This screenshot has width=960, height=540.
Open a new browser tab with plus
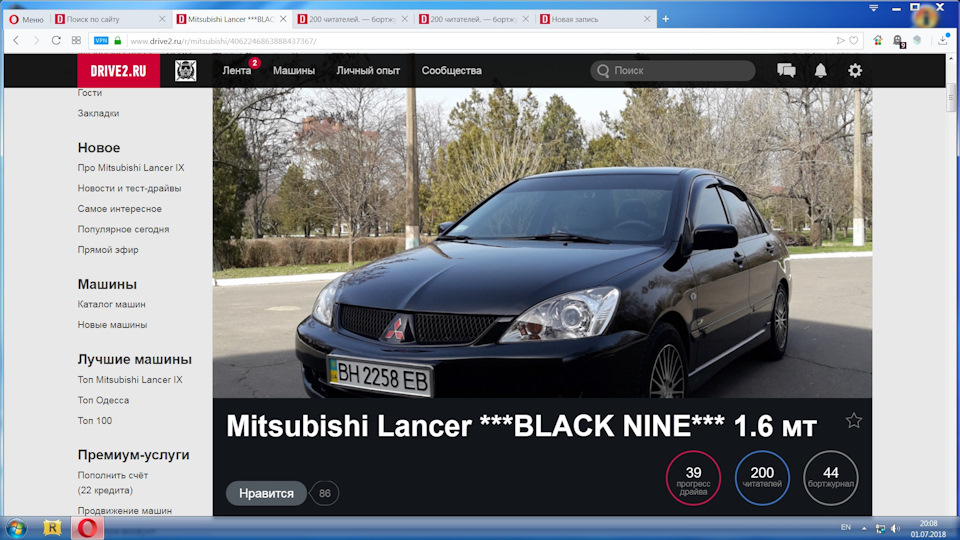[666, 20]
